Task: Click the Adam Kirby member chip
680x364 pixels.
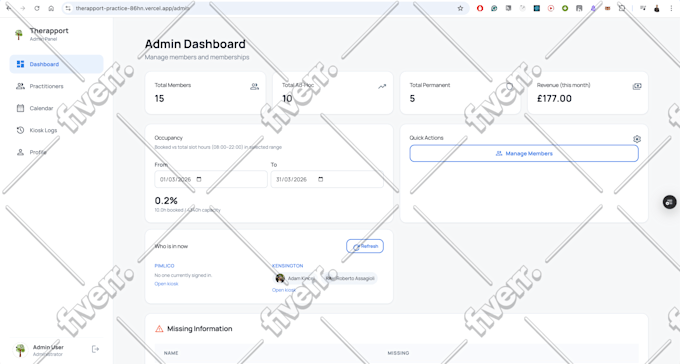Action: click(x=296, y=278)
